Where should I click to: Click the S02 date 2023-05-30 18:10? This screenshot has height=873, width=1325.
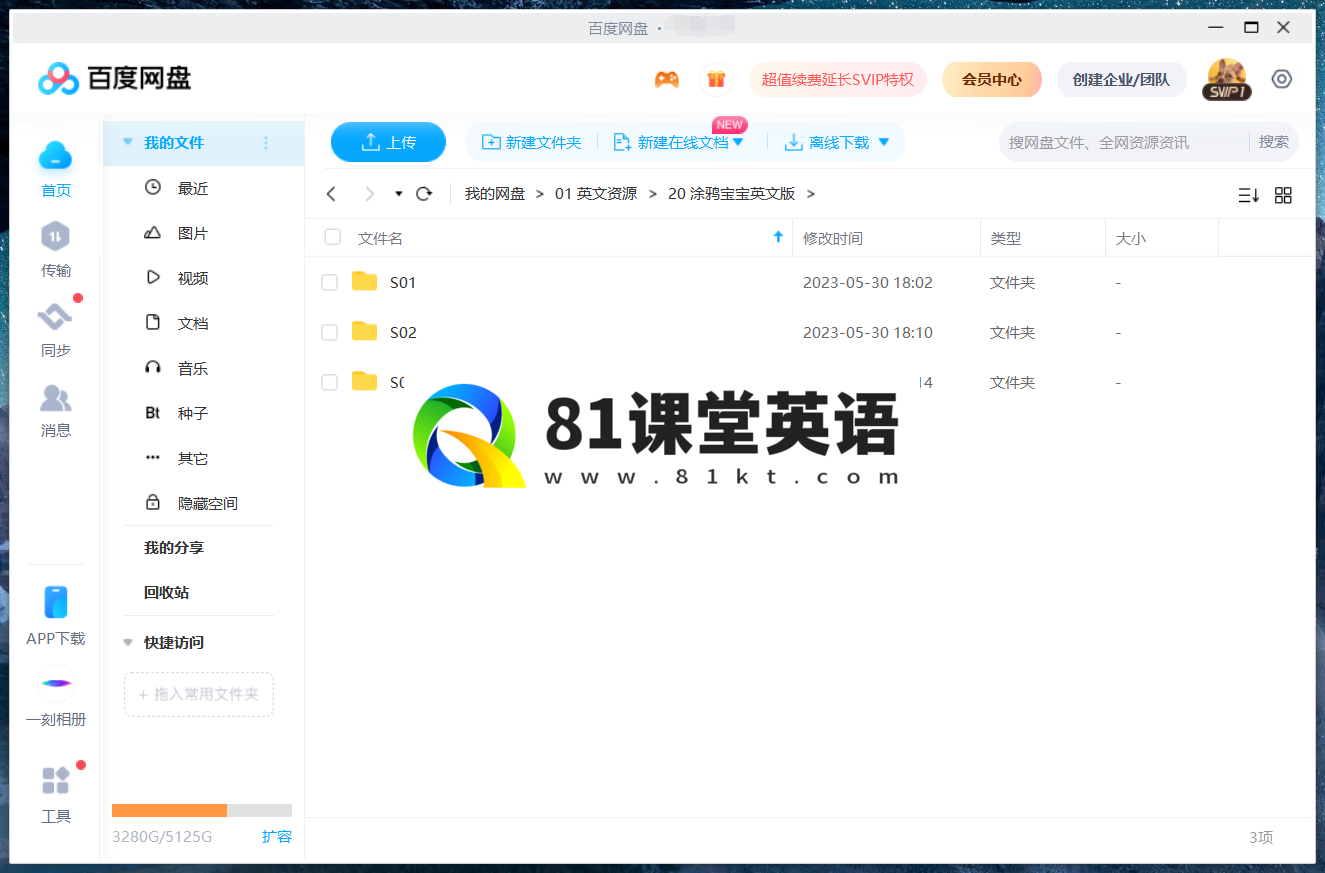pos(868,333)
